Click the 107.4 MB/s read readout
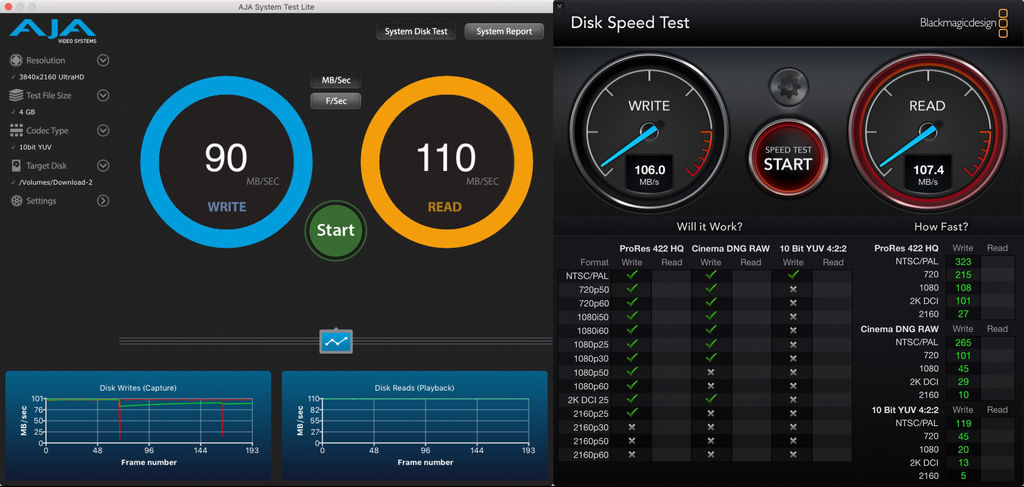Viewport: 1024px width, 487px height. click(x=928, y=174)
